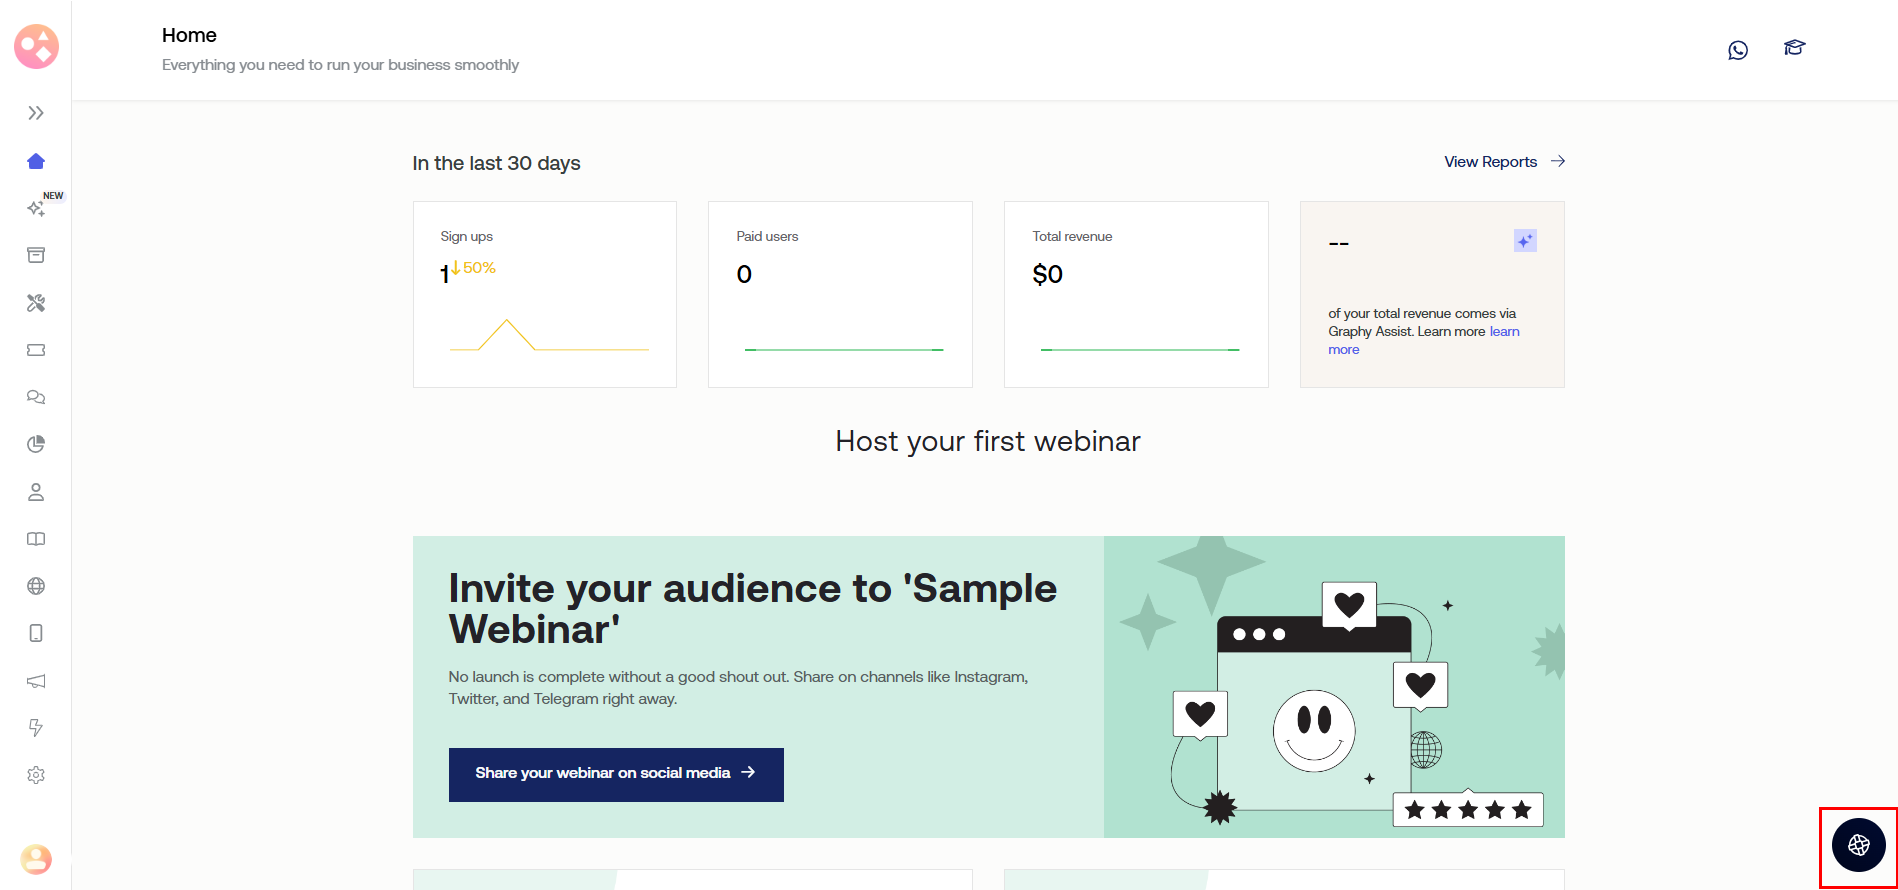Expand the sidebar with double-chevron icon

tap(36, 113)
